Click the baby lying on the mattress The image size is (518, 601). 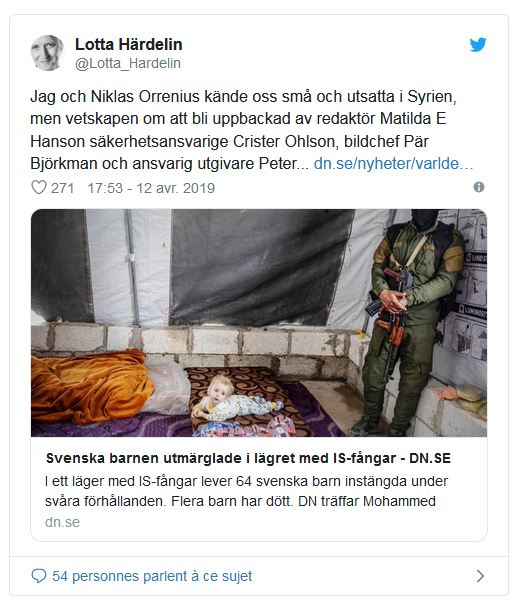[x=235, y=399]
